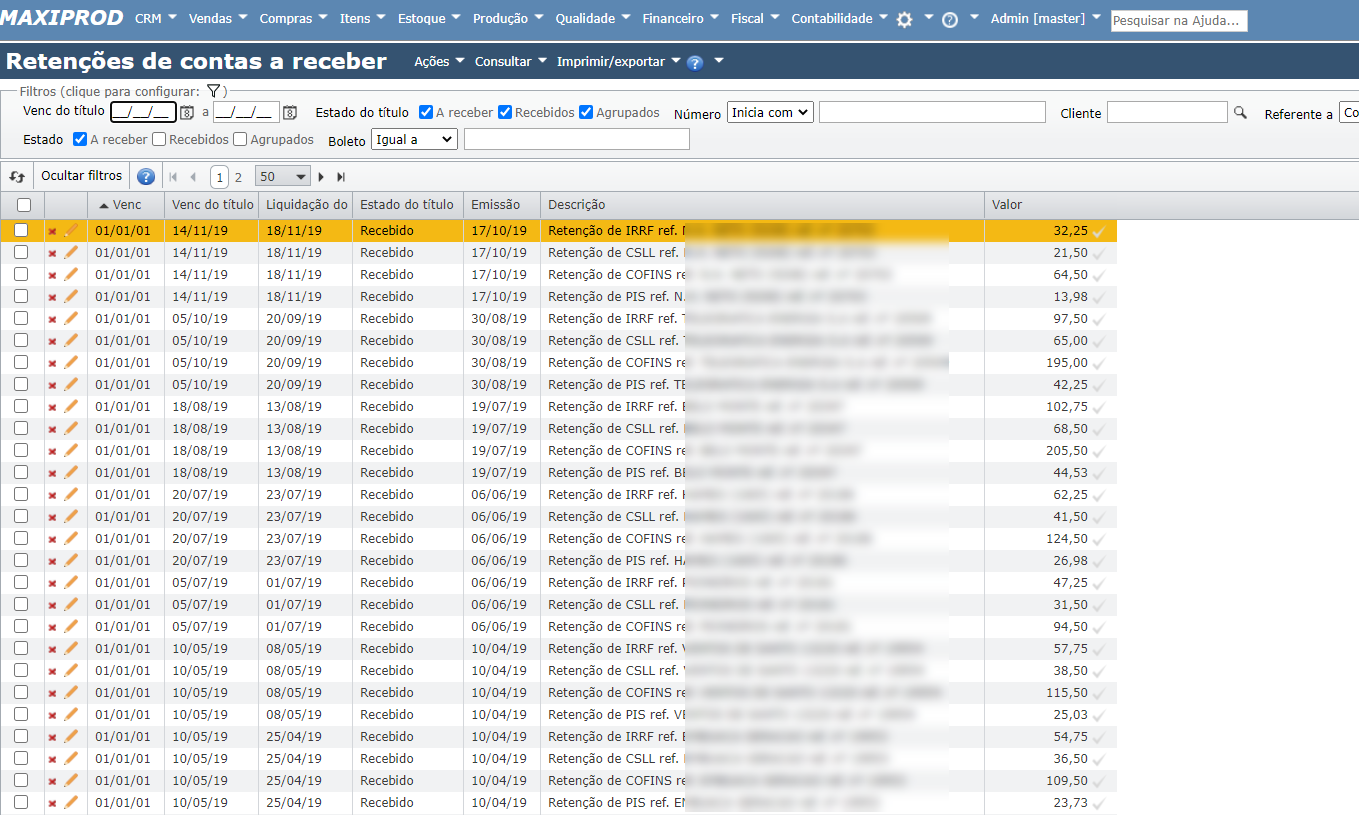
Task: Click the MAXIPROD logo
Action: coord(63,18)
